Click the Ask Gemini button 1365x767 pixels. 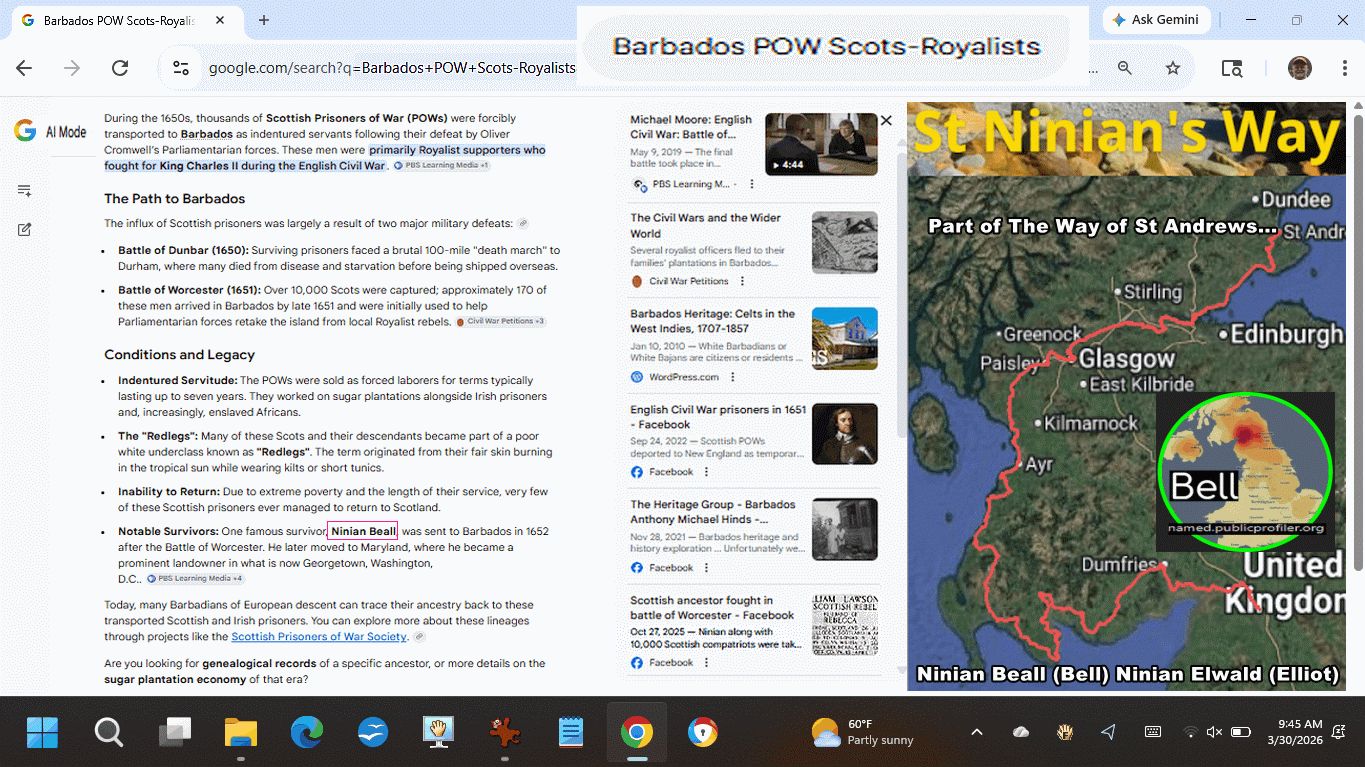pos(1156,20)
